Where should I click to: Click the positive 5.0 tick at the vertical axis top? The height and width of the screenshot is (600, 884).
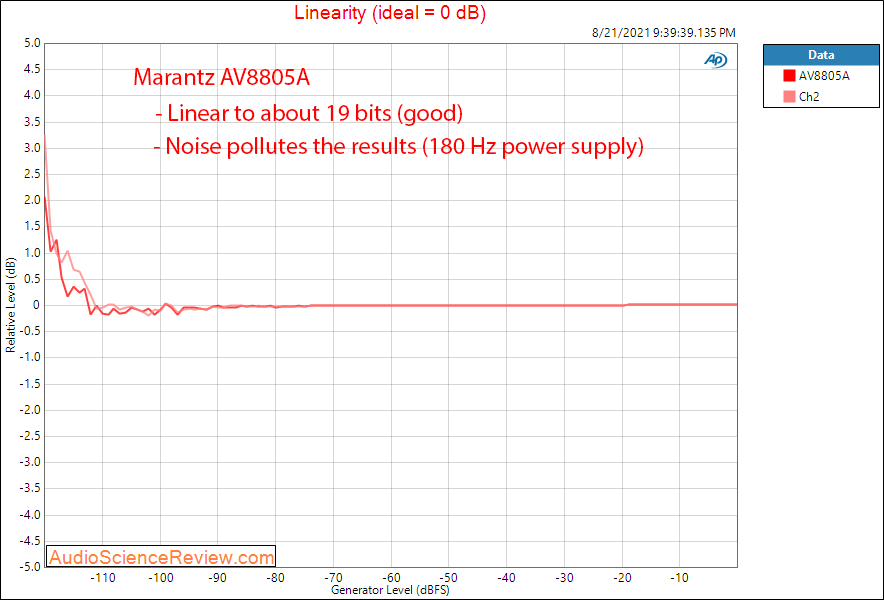tap(33, 43)
